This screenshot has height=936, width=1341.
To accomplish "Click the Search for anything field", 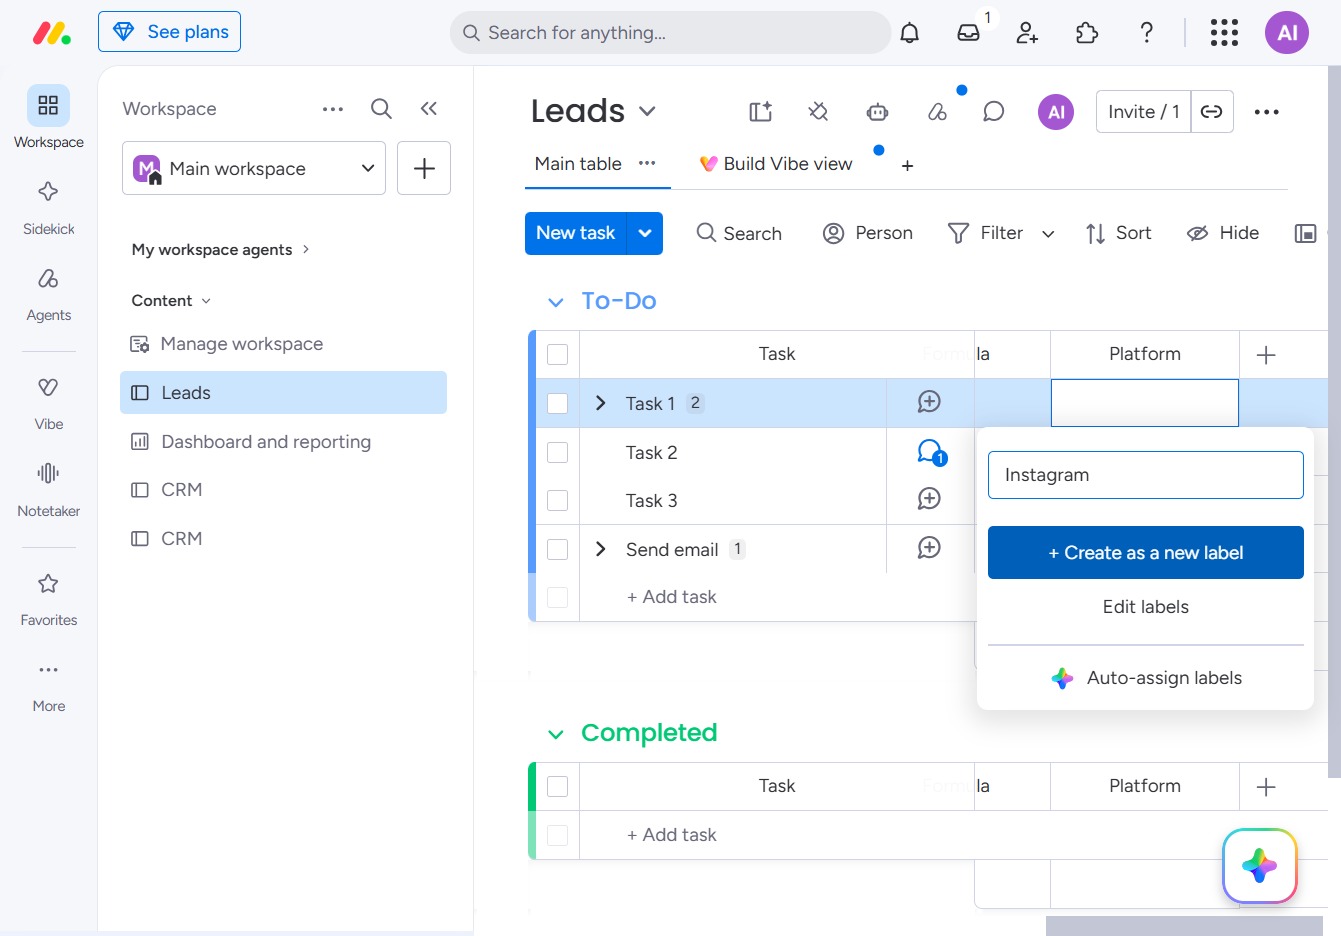I will coord(670,33).
